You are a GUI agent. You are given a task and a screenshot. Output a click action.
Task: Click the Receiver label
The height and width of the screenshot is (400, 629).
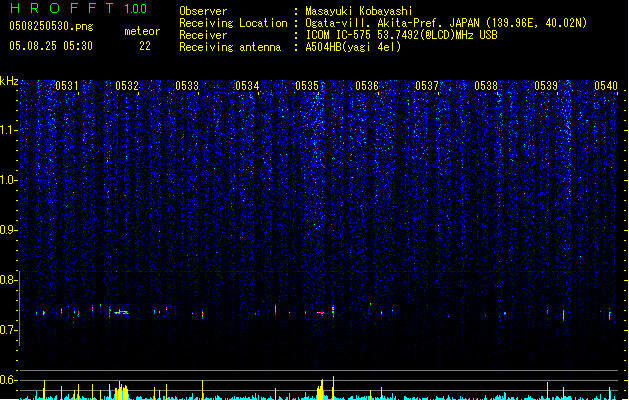coord(203,35)
